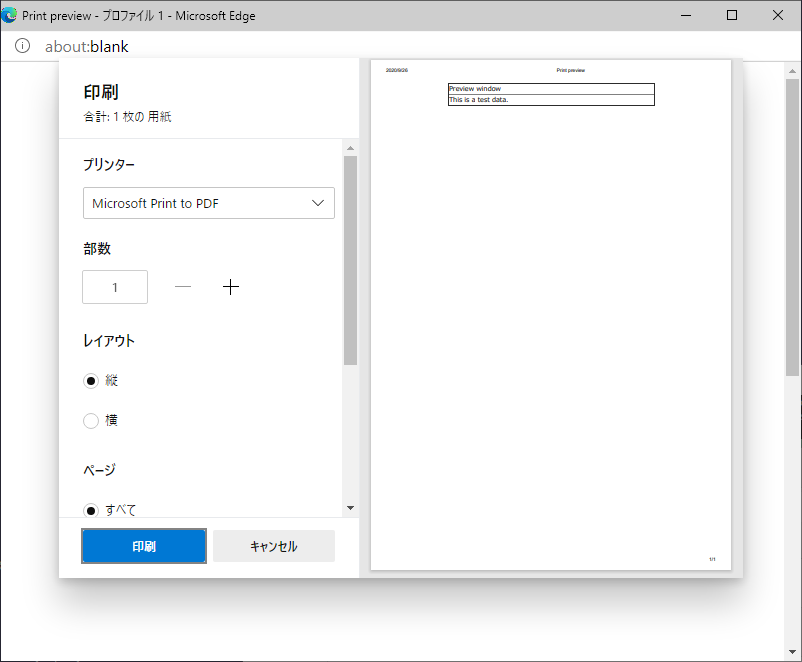Viewport: 802px width, 662px height.
Task: Click the 部数 copies label
Action: (97, 249)
